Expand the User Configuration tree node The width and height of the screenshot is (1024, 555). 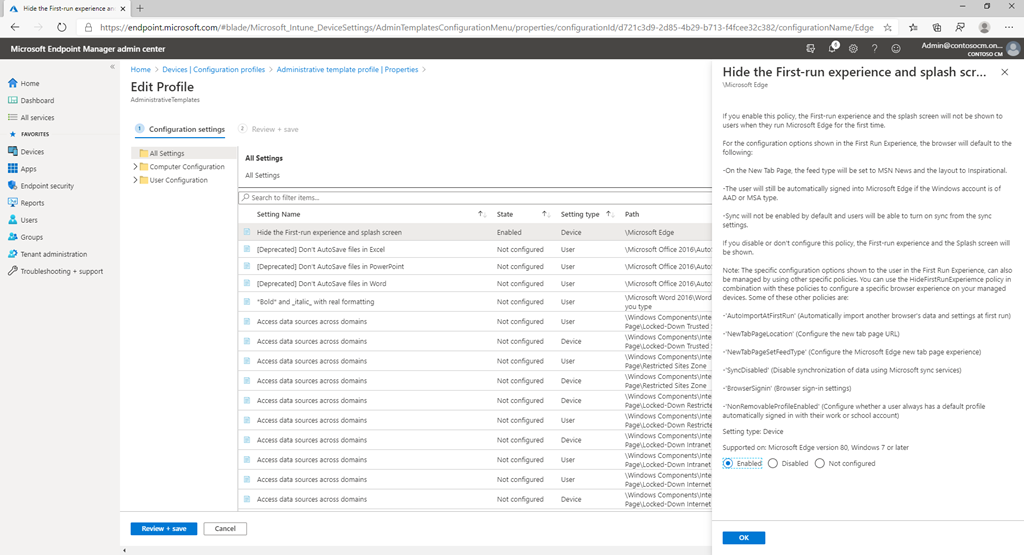(x=135, y=180)
